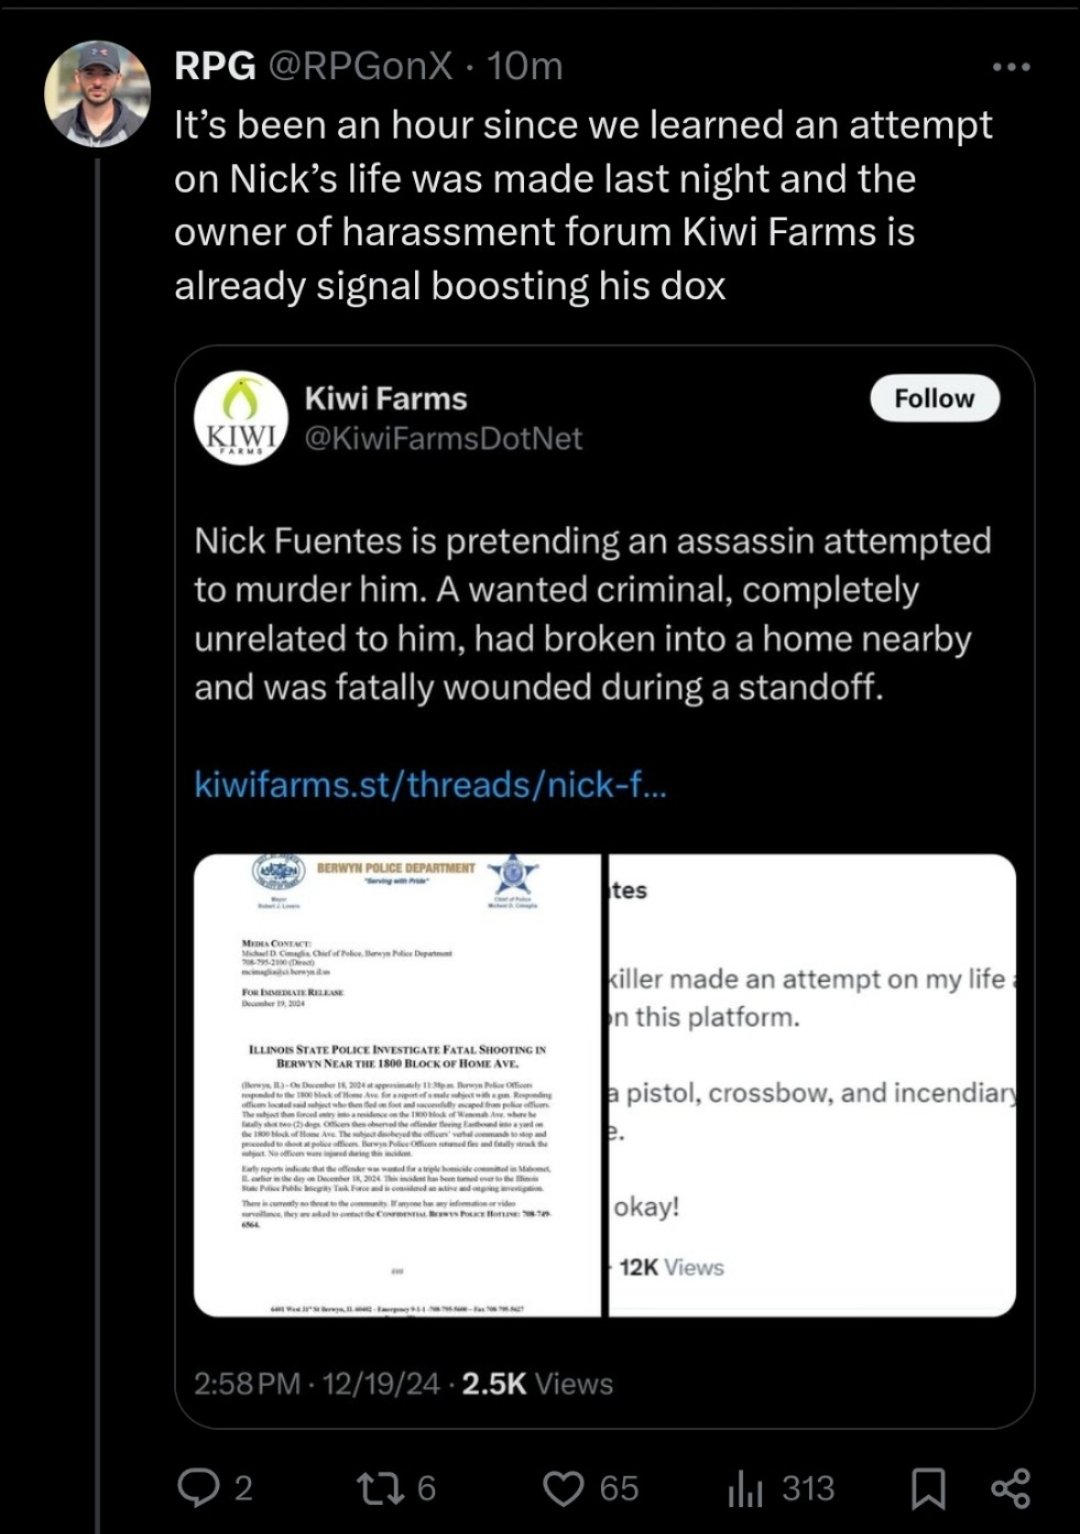Open the Kiwi Farms logo avatar
1080x1534 pixels.
click(240, 418)
